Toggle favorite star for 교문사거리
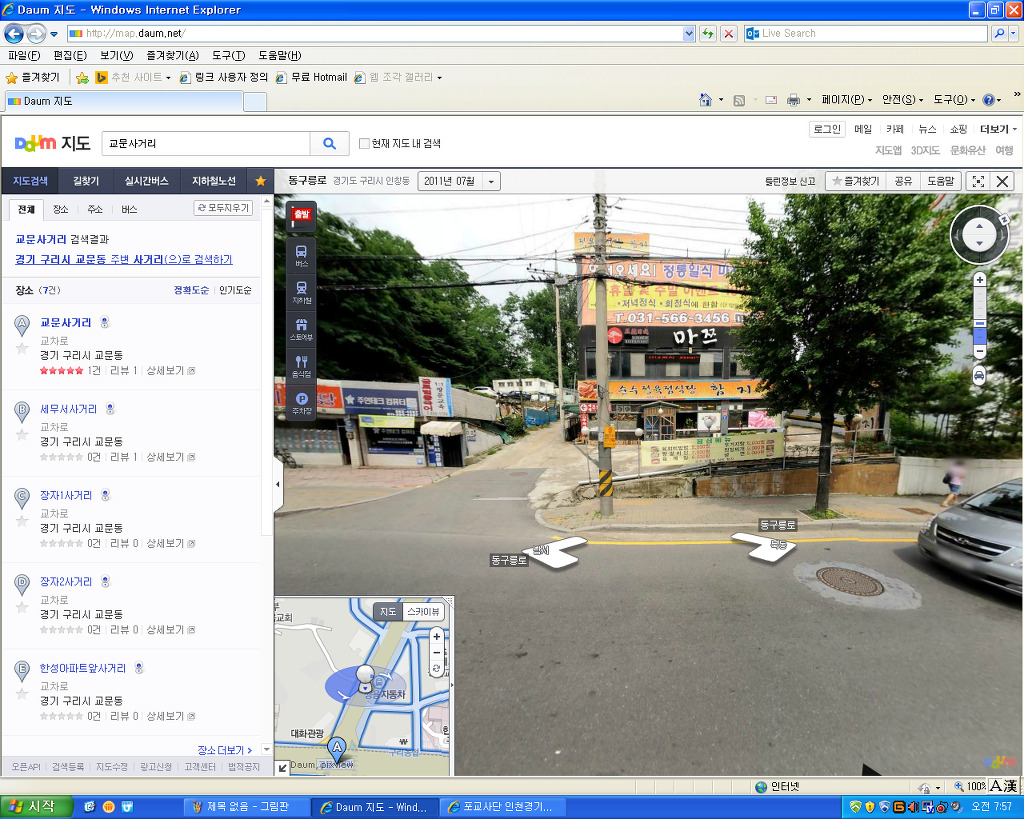Image resolution: width=1024 pixels, height=819 pixels. (x=22, y=349)
